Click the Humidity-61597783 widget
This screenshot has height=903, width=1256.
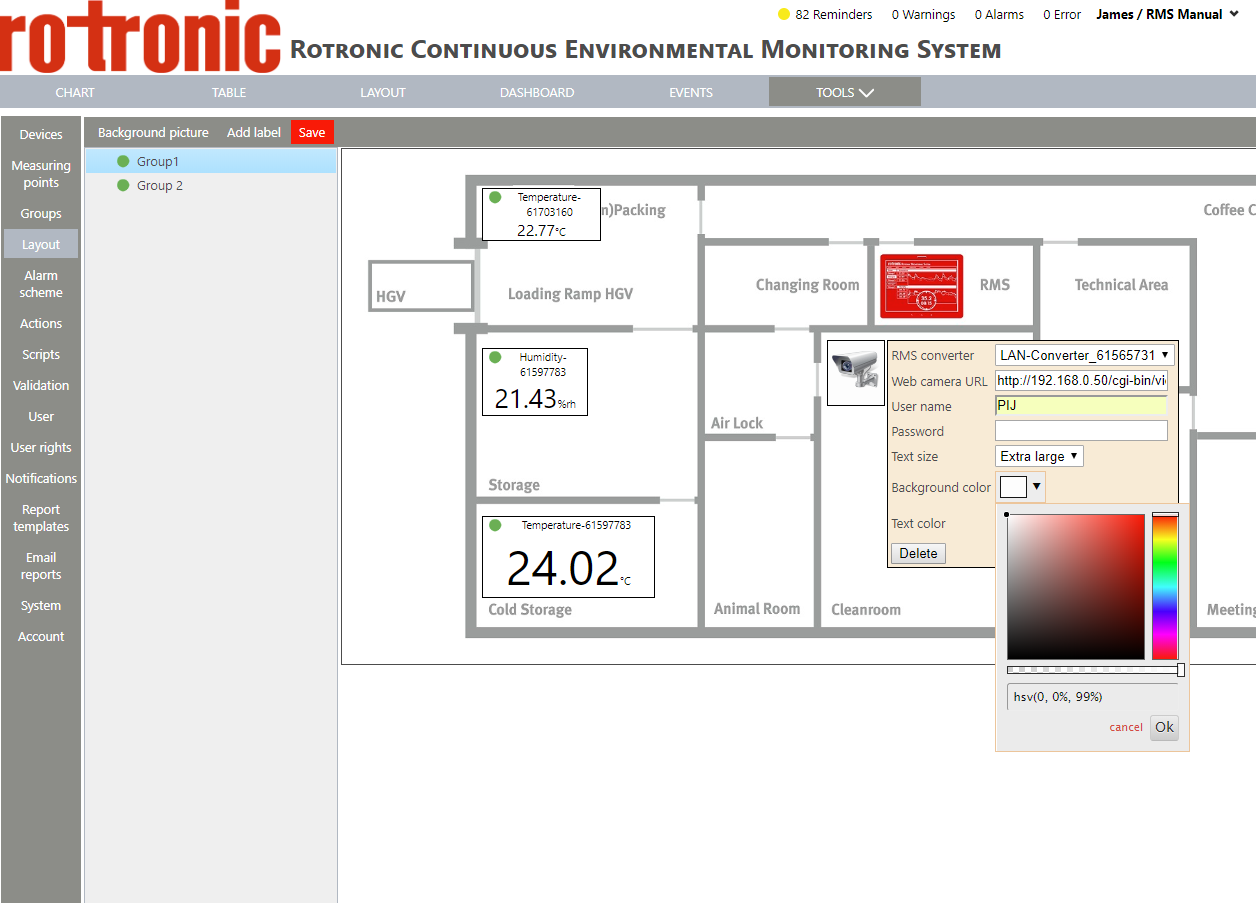pyautogui.click(x=535, y=382)
